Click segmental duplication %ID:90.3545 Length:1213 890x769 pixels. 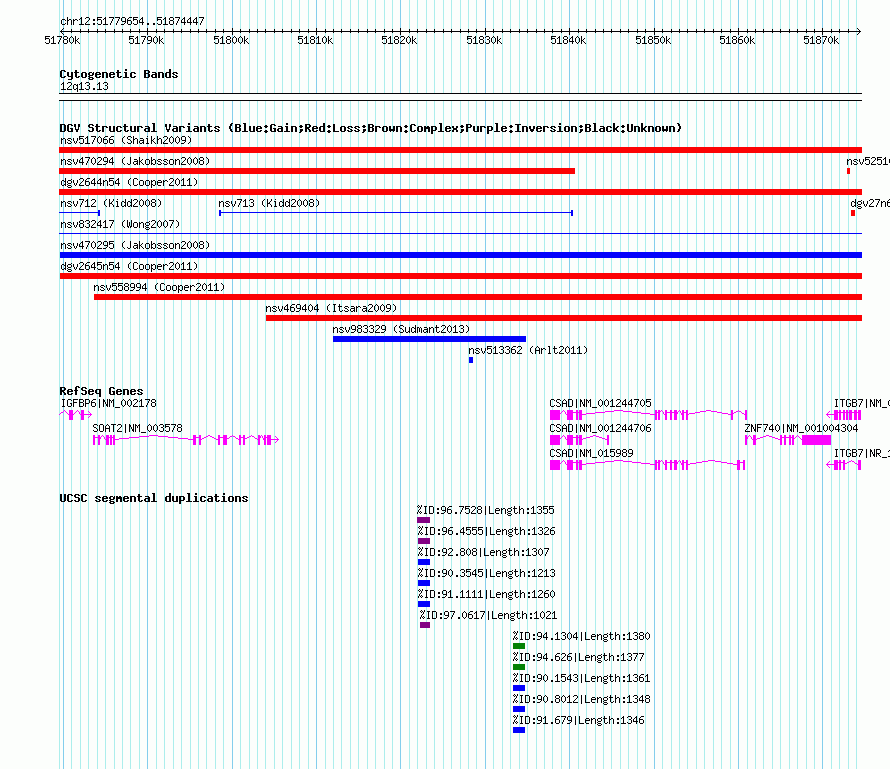423,583
